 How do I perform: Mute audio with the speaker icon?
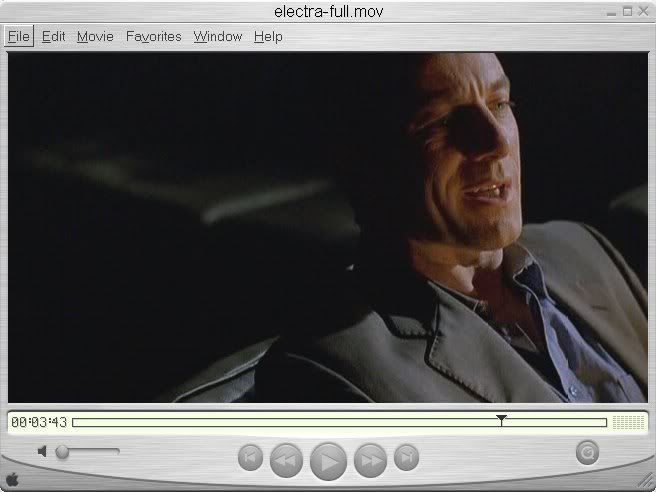pos(42,451)
